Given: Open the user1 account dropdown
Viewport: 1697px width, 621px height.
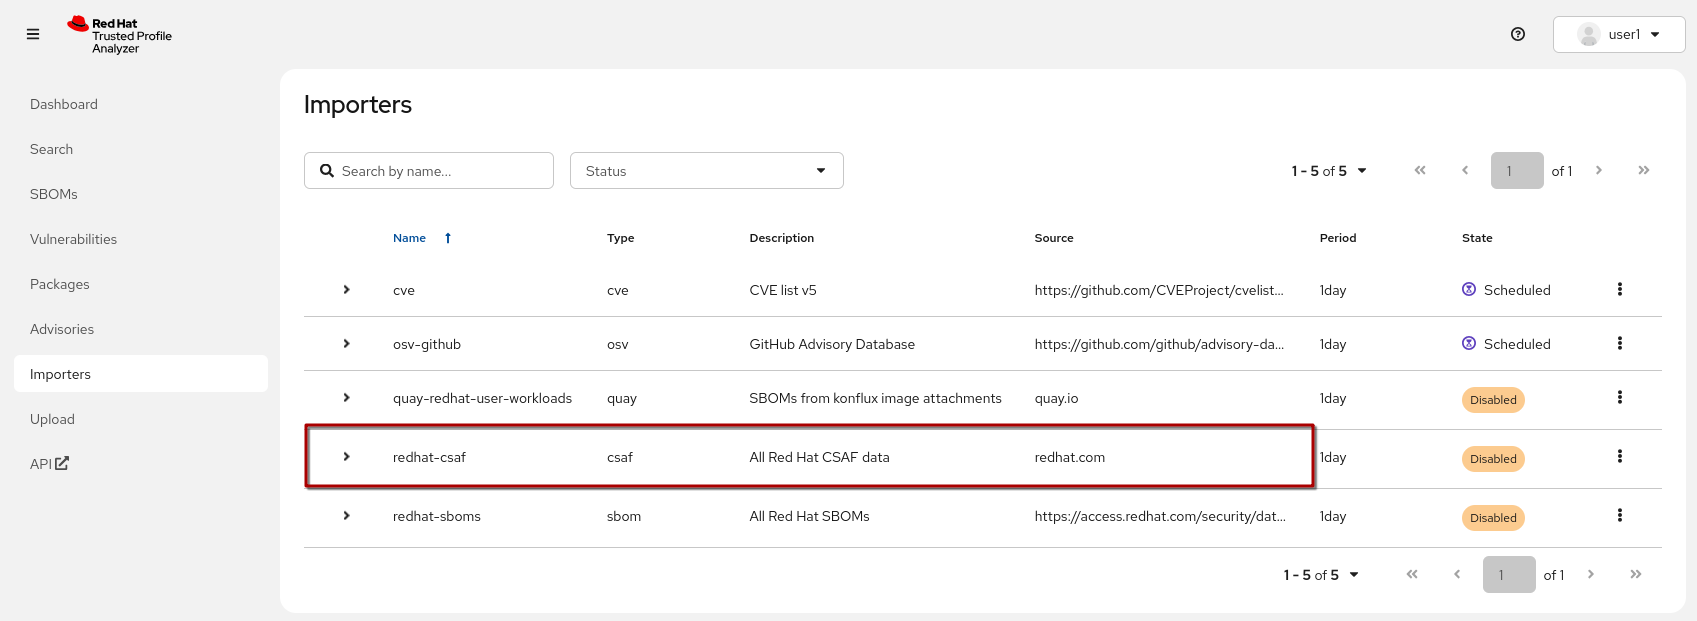Looking at the screenshot, I should (1618, 34).
